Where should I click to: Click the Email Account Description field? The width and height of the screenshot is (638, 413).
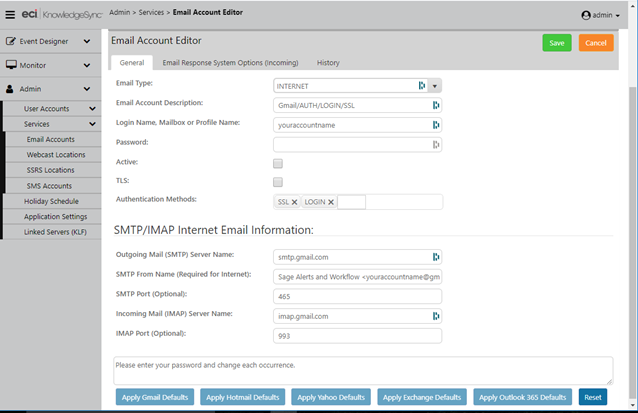pyautogui.click(x=357, y=105)
